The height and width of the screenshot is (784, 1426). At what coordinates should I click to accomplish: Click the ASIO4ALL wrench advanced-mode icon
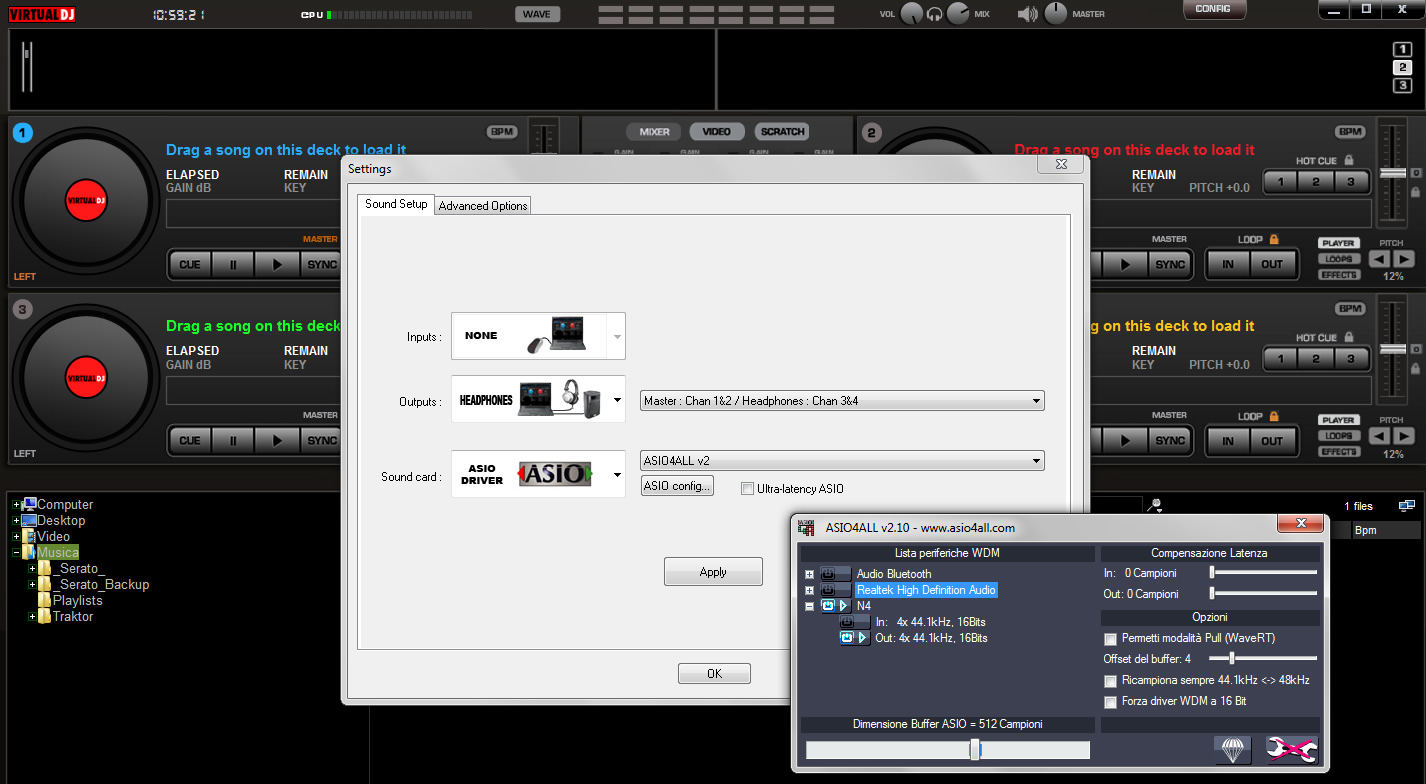coord(1291,750)
